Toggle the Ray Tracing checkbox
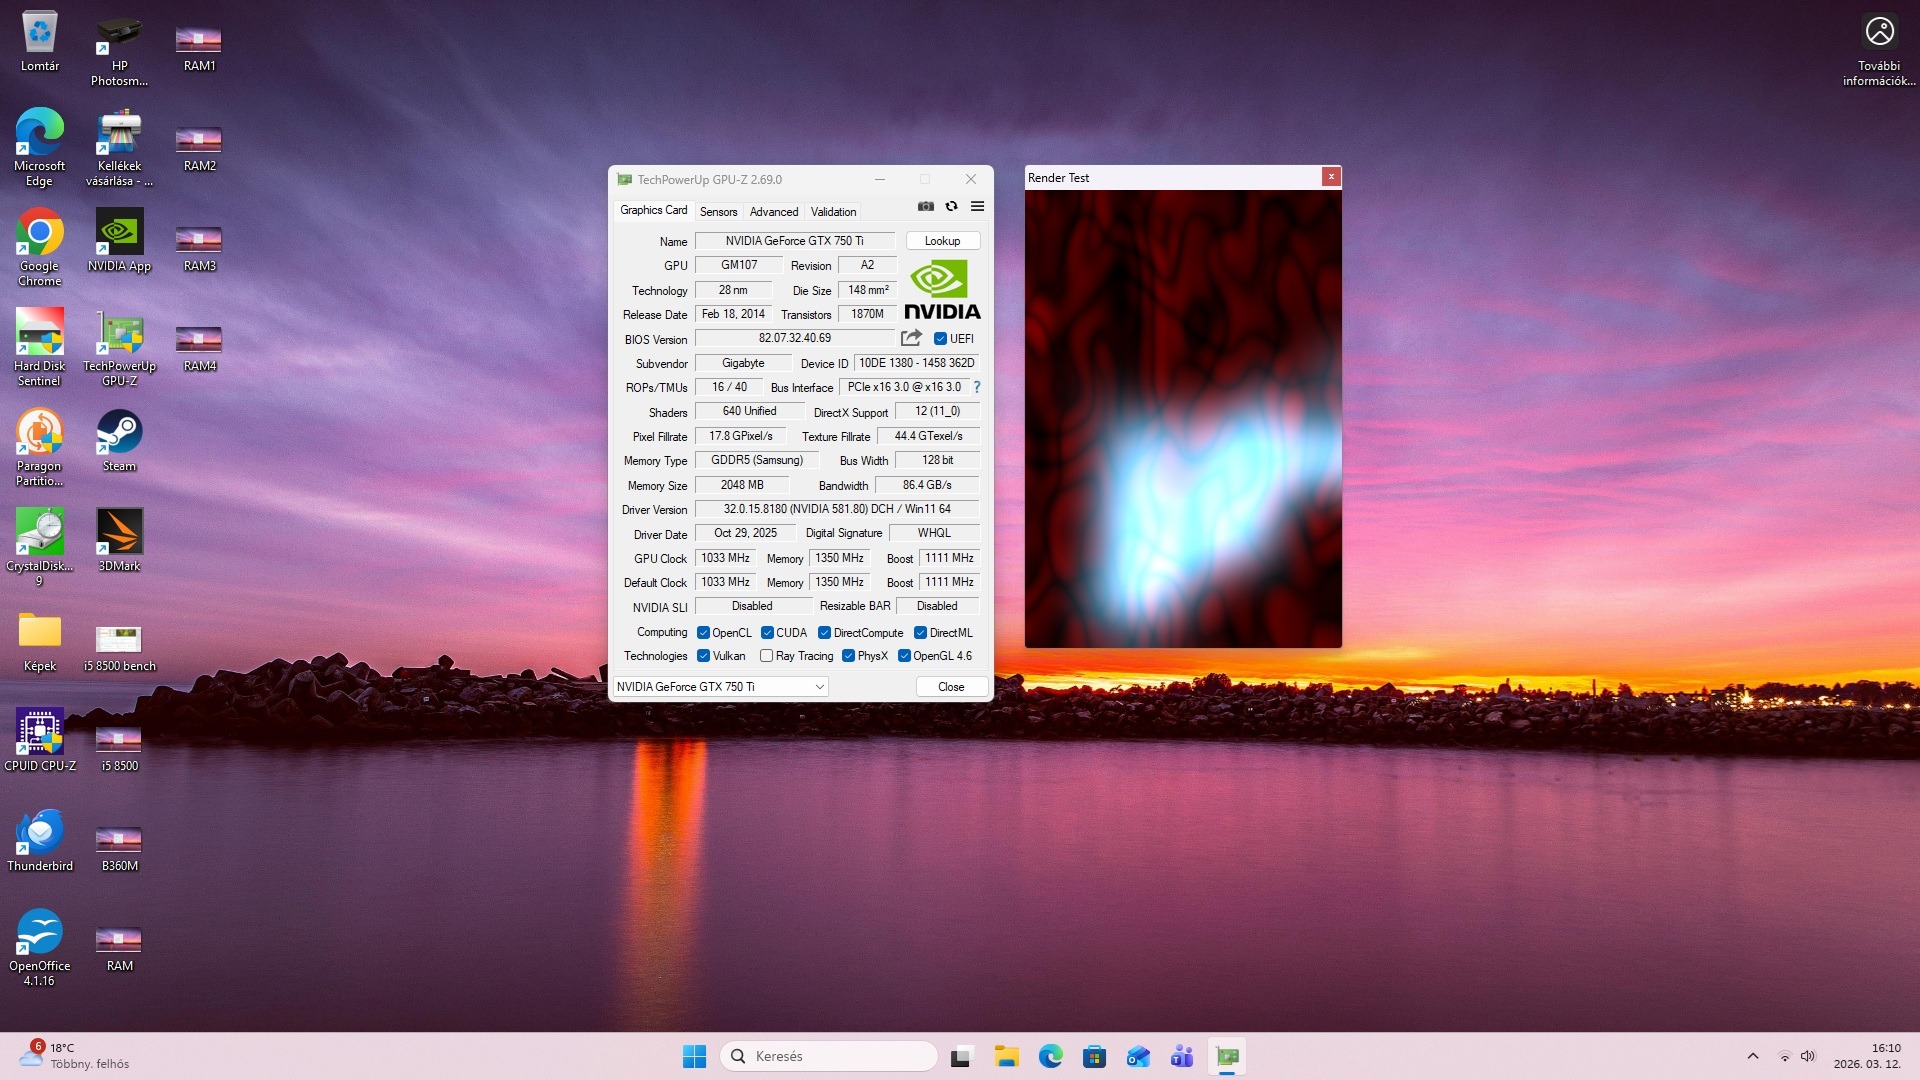The width and height of the screenshot is (1920, 1080). [766, 656]
